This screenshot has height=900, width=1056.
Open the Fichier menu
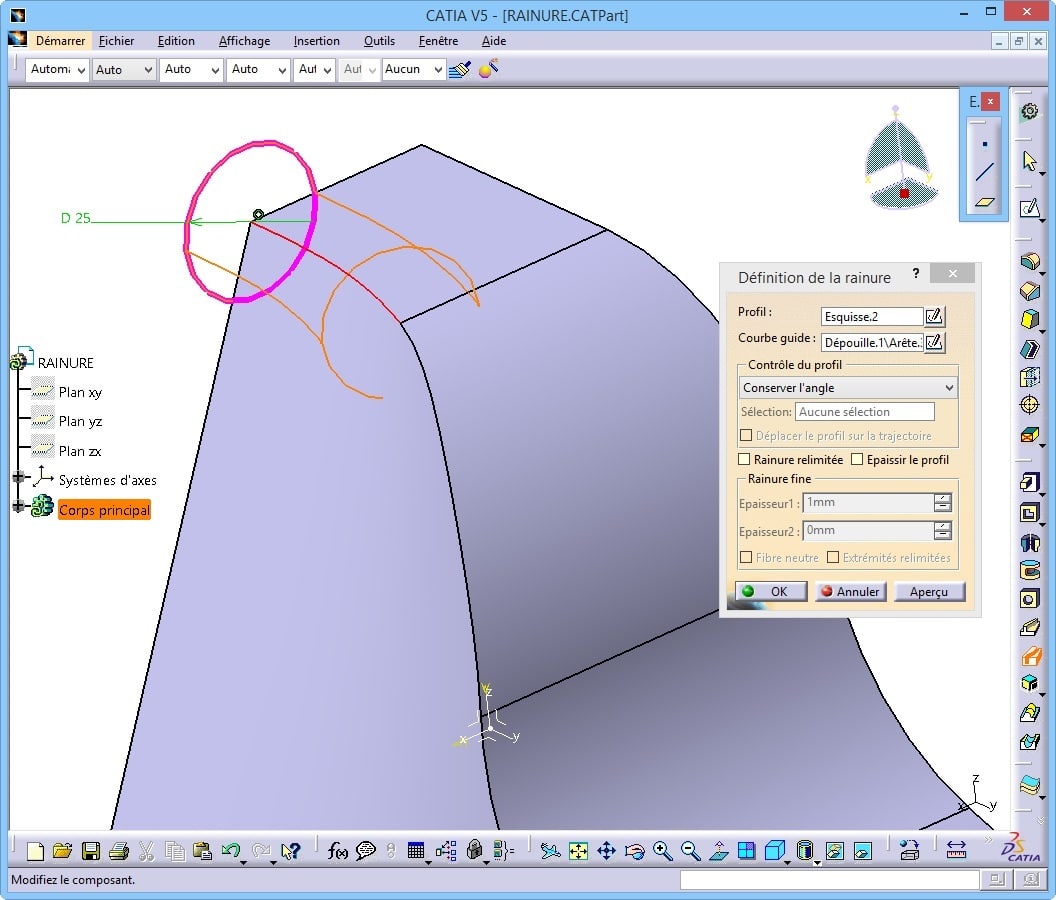tap(117, 41)
